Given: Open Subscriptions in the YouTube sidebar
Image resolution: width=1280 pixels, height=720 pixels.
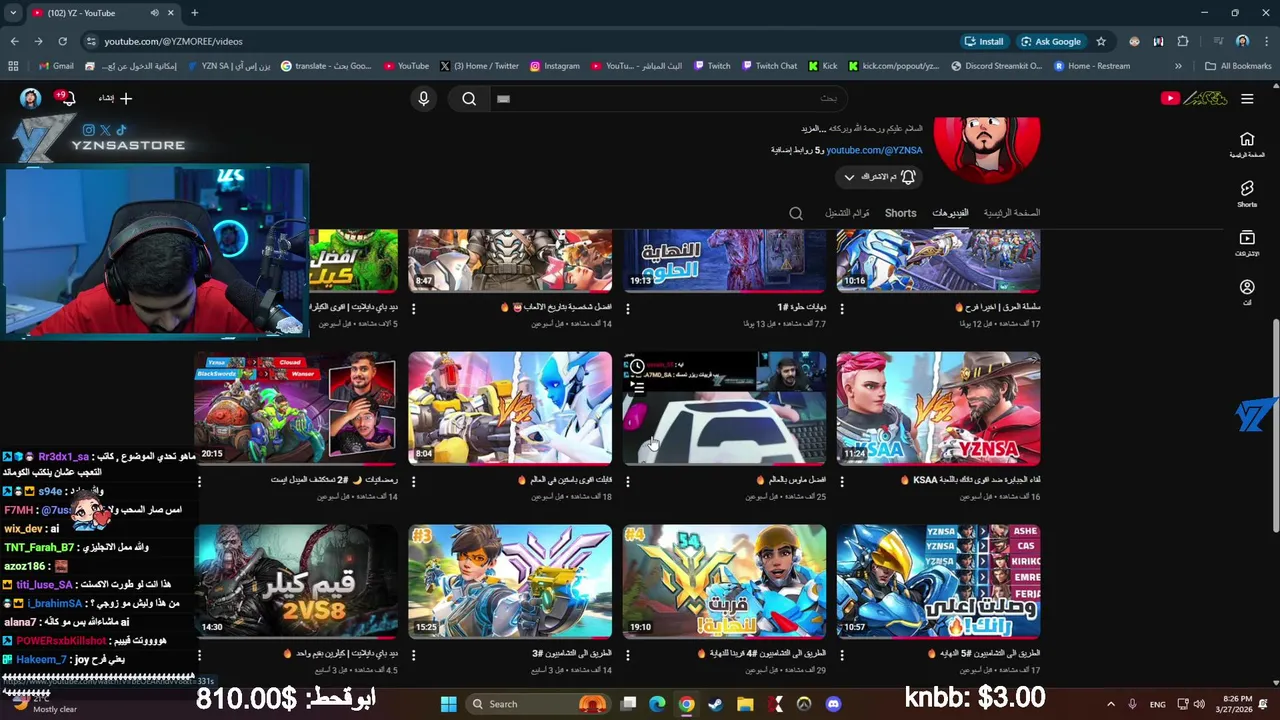Looking at the screenshot, I should point(1247,243).
